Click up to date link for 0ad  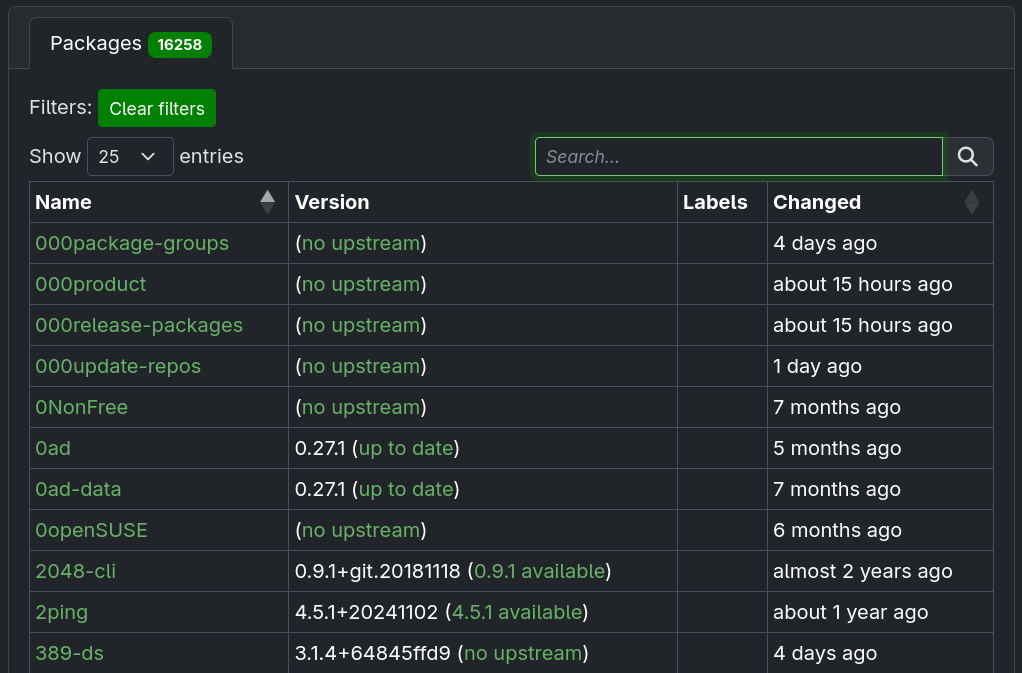click(x=405, y=448)
